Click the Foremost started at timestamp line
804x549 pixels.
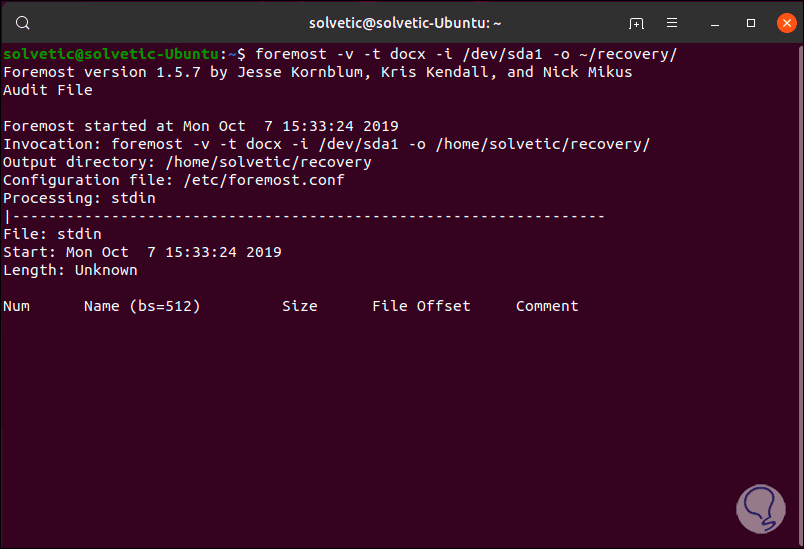click(200, 126)
